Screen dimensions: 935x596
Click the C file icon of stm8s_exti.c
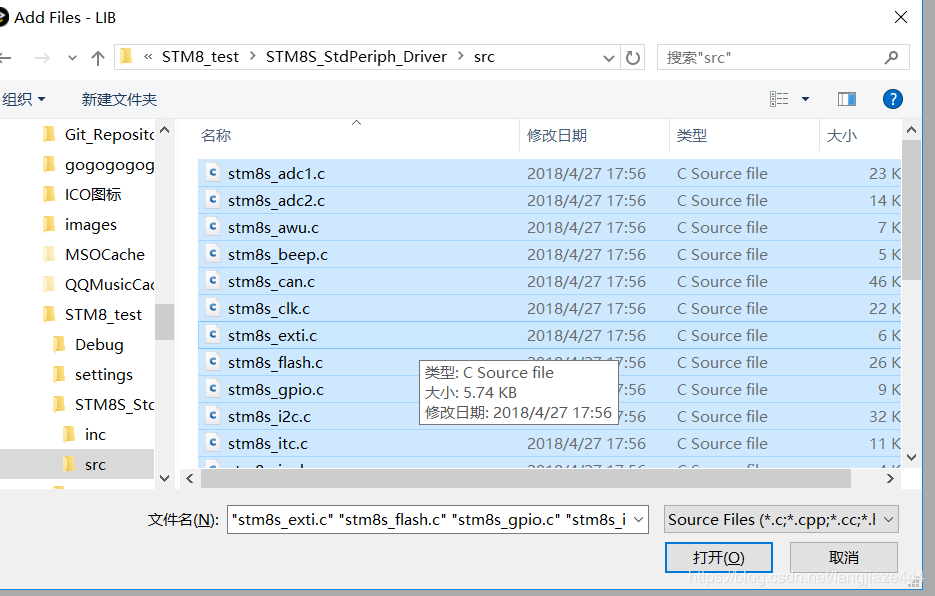(212, 335)
